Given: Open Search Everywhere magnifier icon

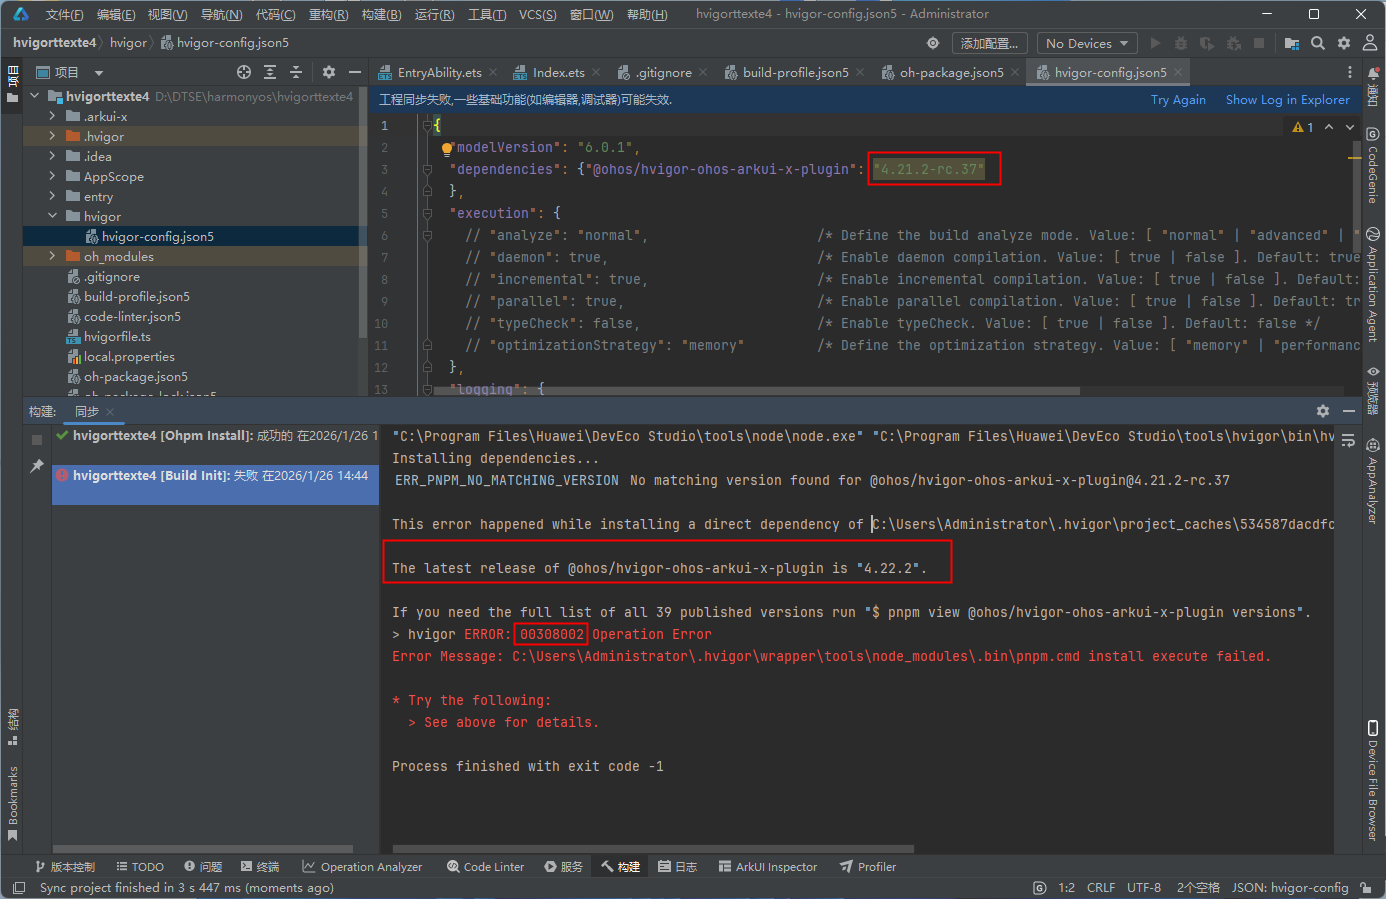Looking at the screenshot, I should pyautogui.click(x=1318, y=43).
